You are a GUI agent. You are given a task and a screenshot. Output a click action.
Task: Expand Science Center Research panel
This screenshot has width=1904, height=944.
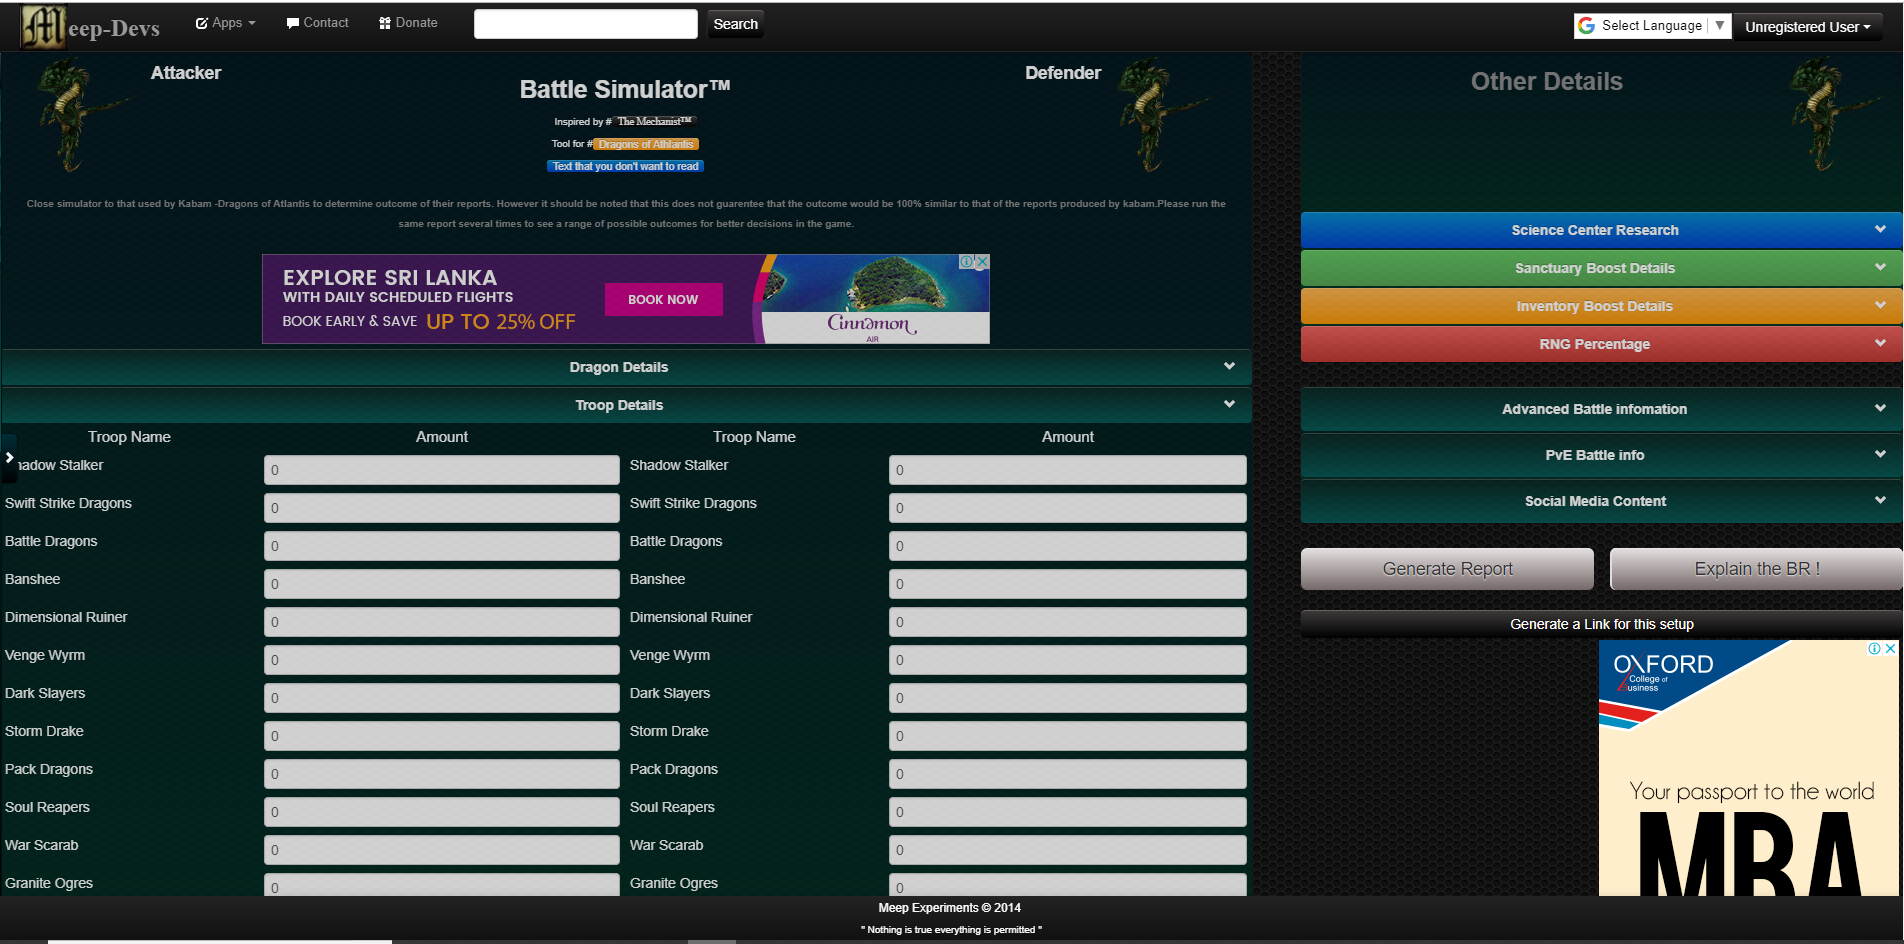pos(1601,230)
